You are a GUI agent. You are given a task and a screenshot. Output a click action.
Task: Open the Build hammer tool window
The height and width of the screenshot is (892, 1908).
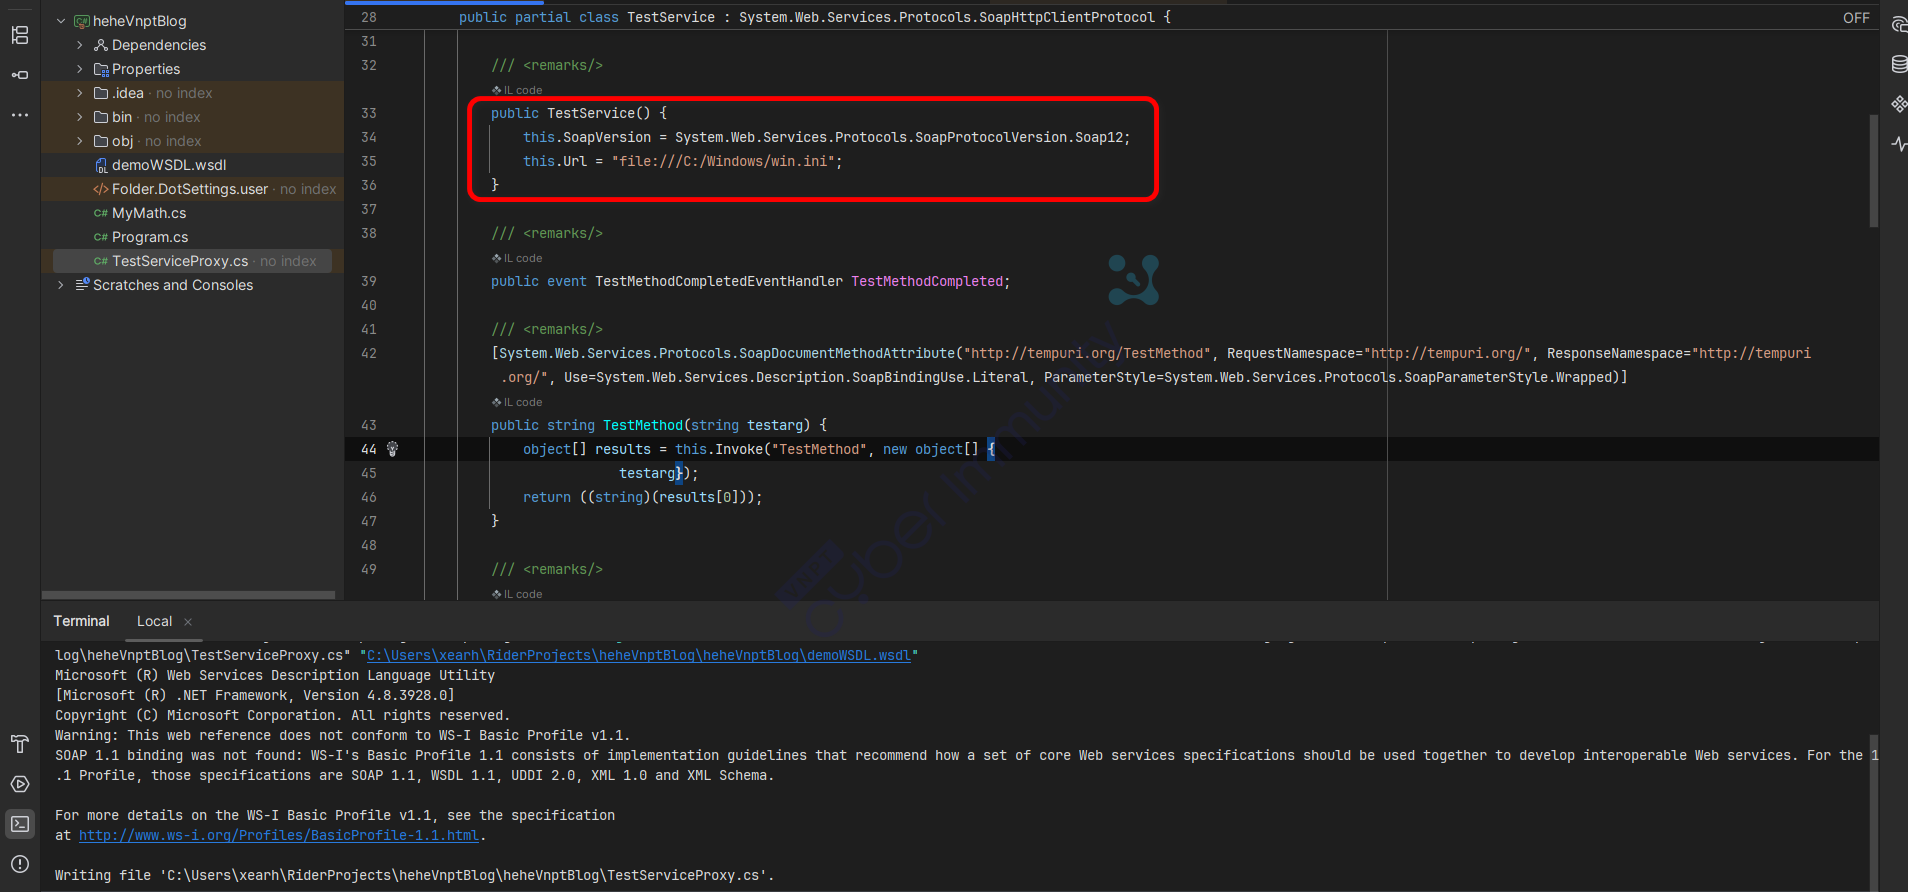[20, 744]
